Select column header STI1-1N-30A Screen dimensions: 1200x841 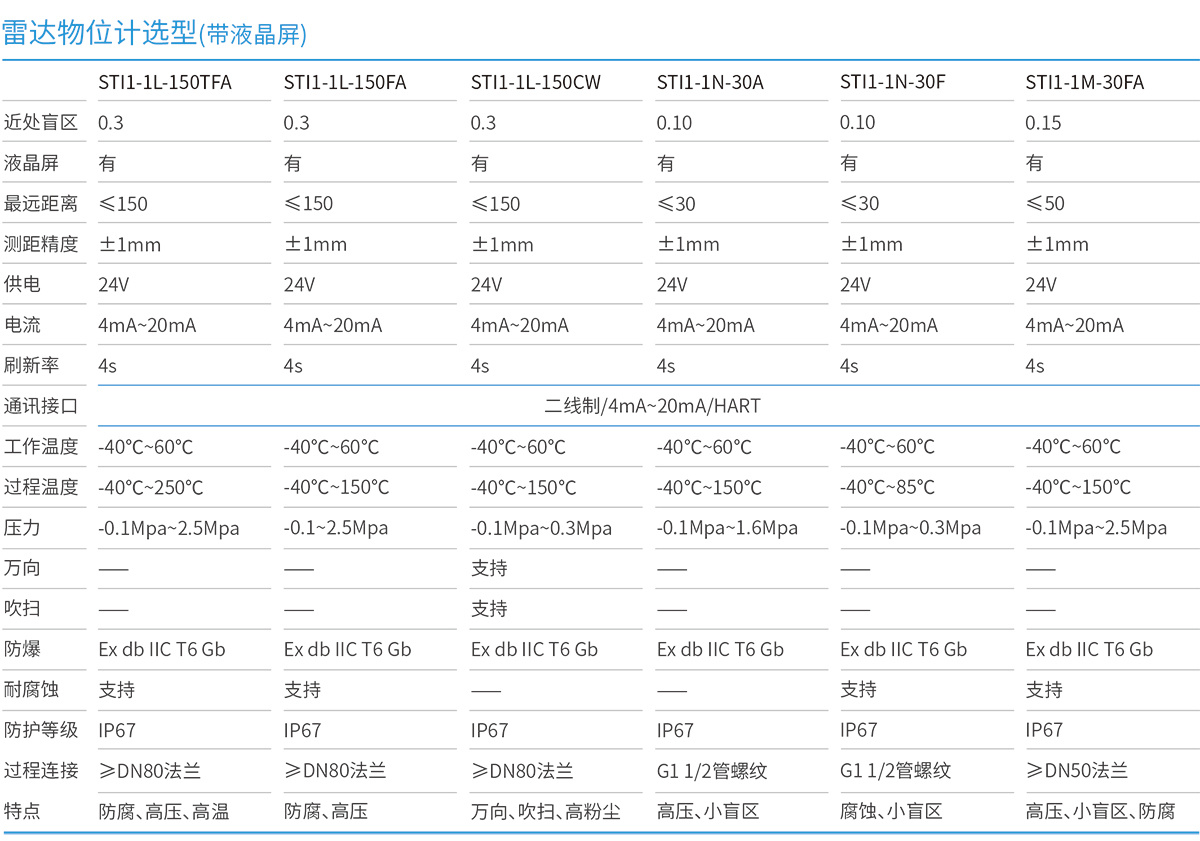710,82
